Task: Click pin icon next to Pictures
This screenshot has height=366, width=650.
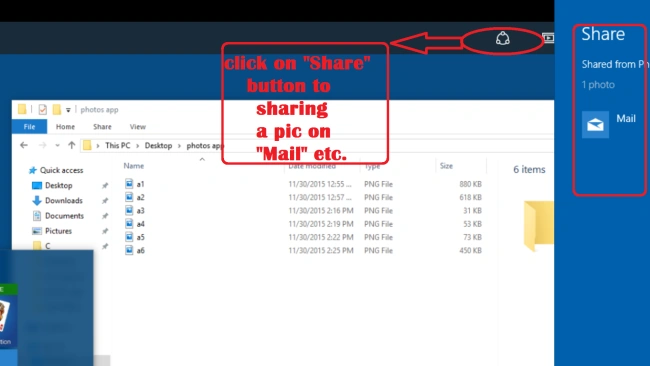Action: click(105, 231)
